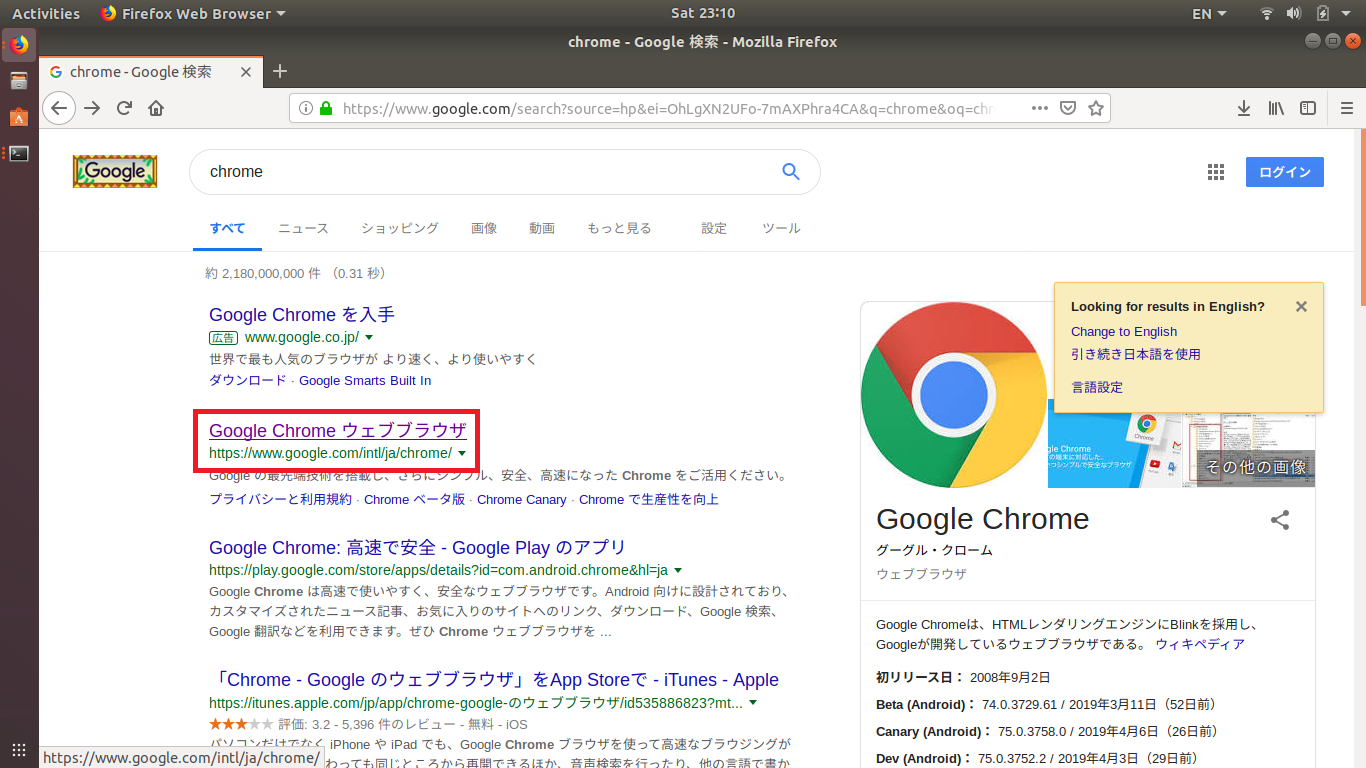Switch to the ニュース tab
The image size is (1366, 768).
(x=303, y=228)
